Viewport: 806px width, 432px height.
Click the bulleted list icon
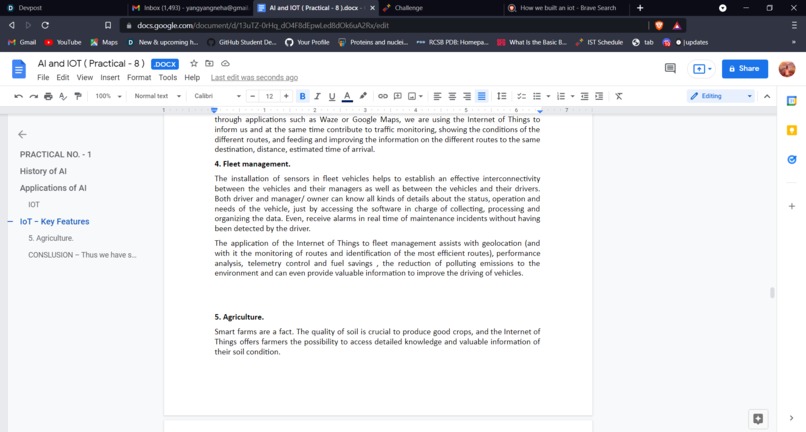click(x=537, y=96)
